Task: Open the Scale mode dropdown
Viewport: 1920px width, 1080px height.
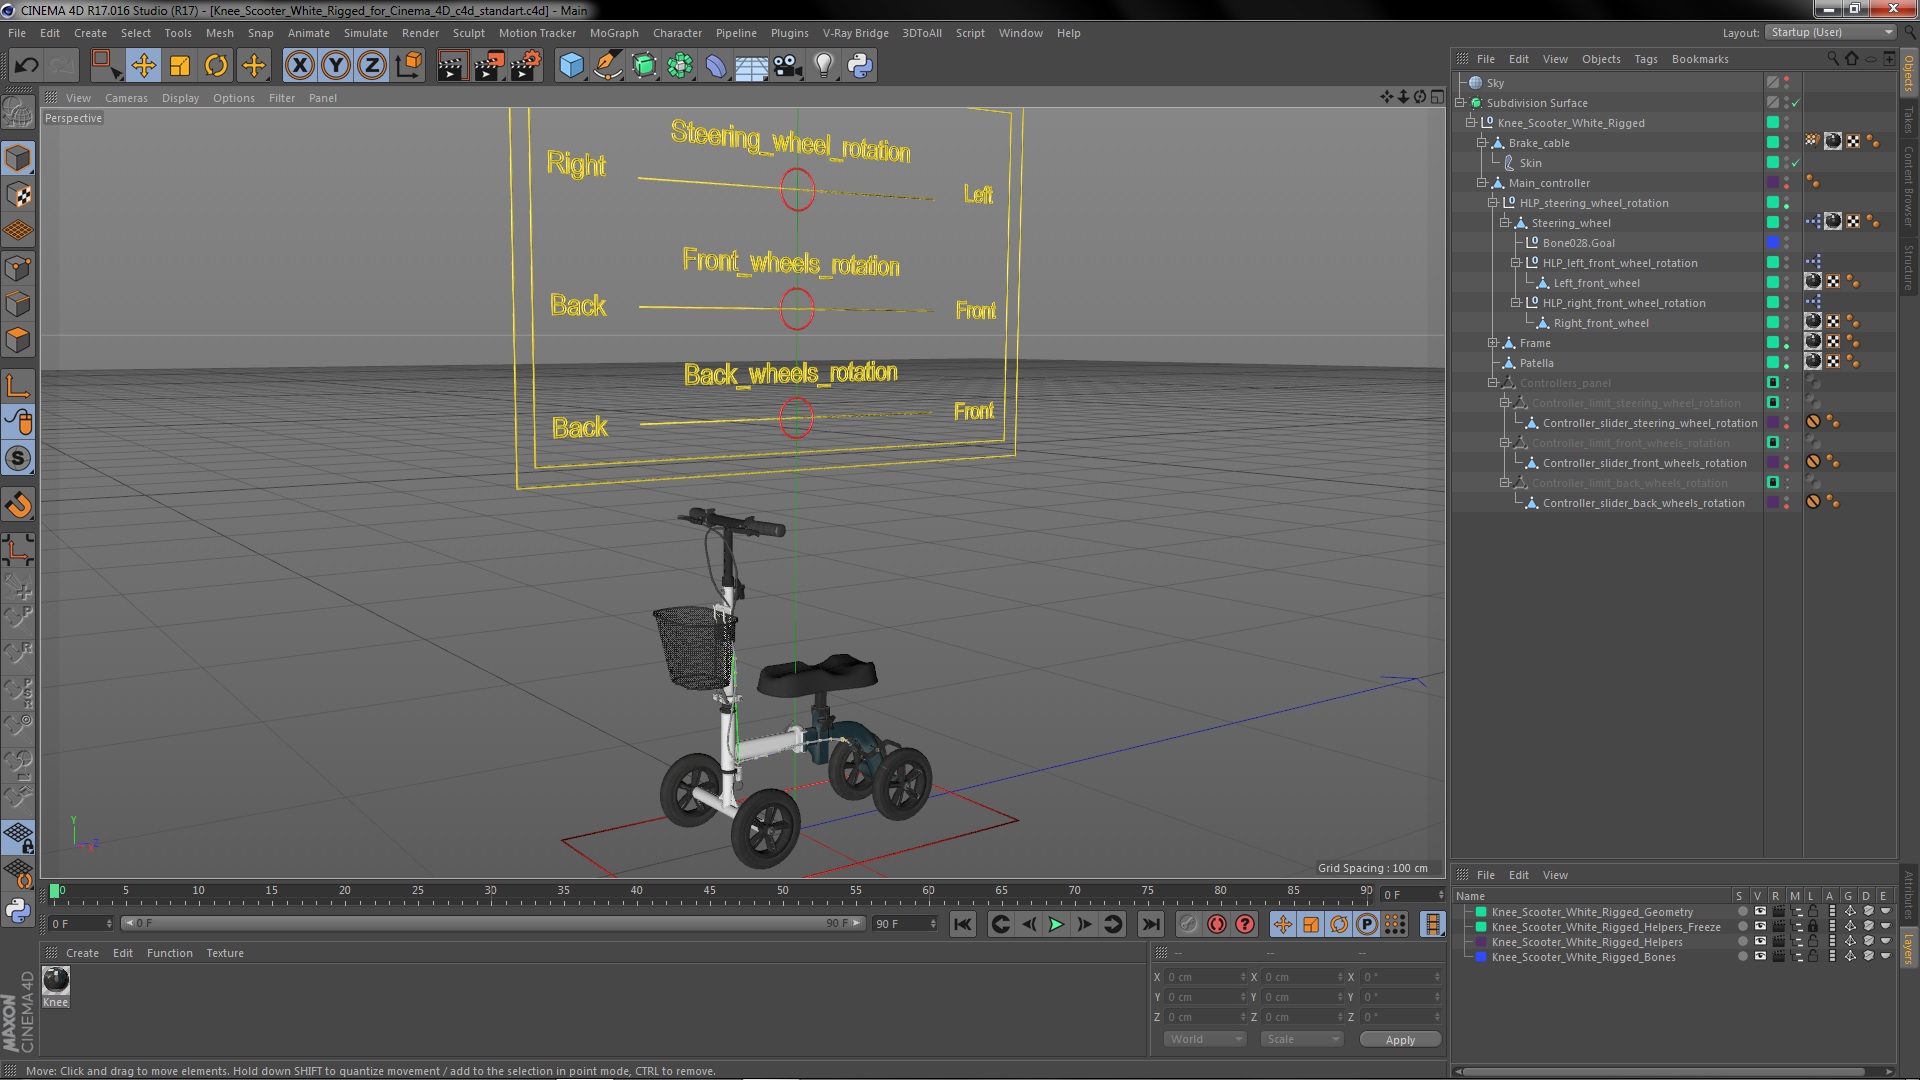Action: (x=1301, y=1039)
